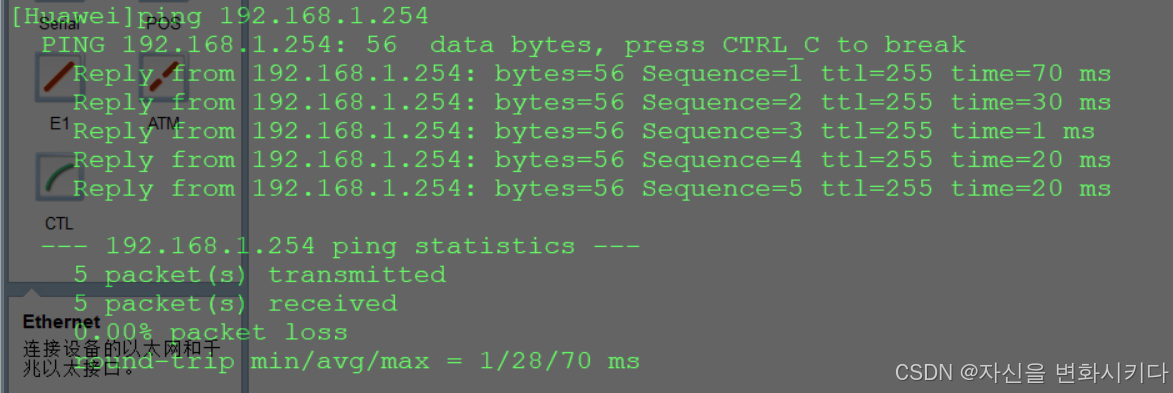Click the Sequence=2 reply line
The height and width of the screenshot is (393, 1173).
592,102
